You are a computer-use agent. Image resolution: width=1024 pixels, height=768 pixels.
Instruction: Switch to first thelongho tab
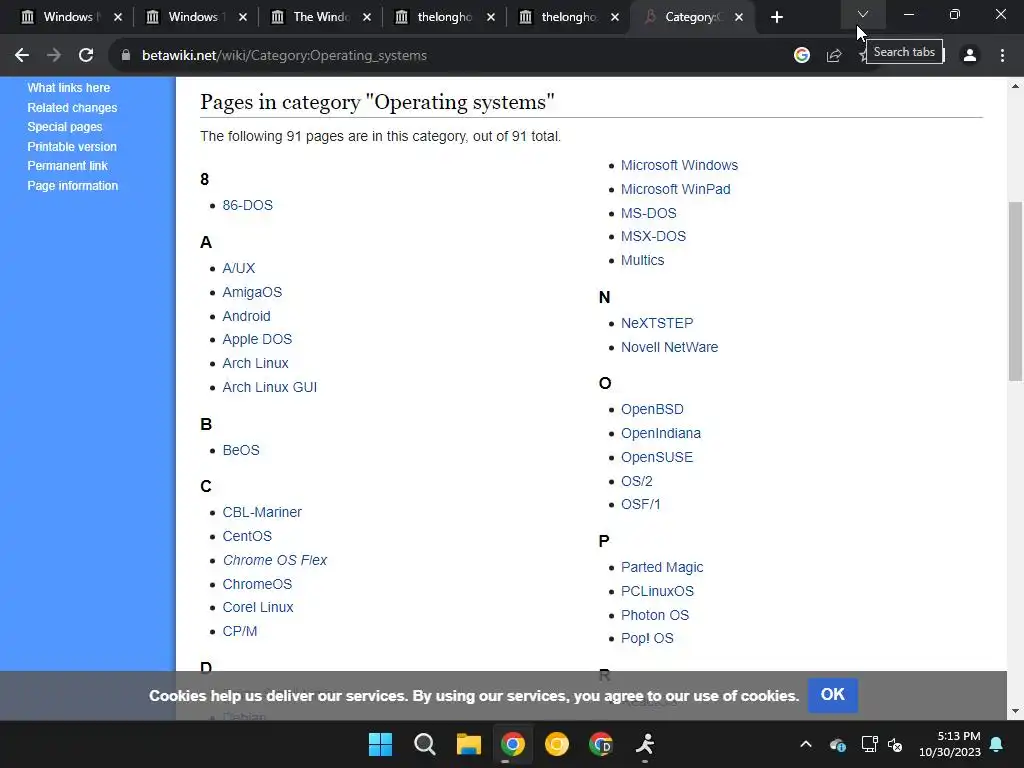click(x=444, y=17)
